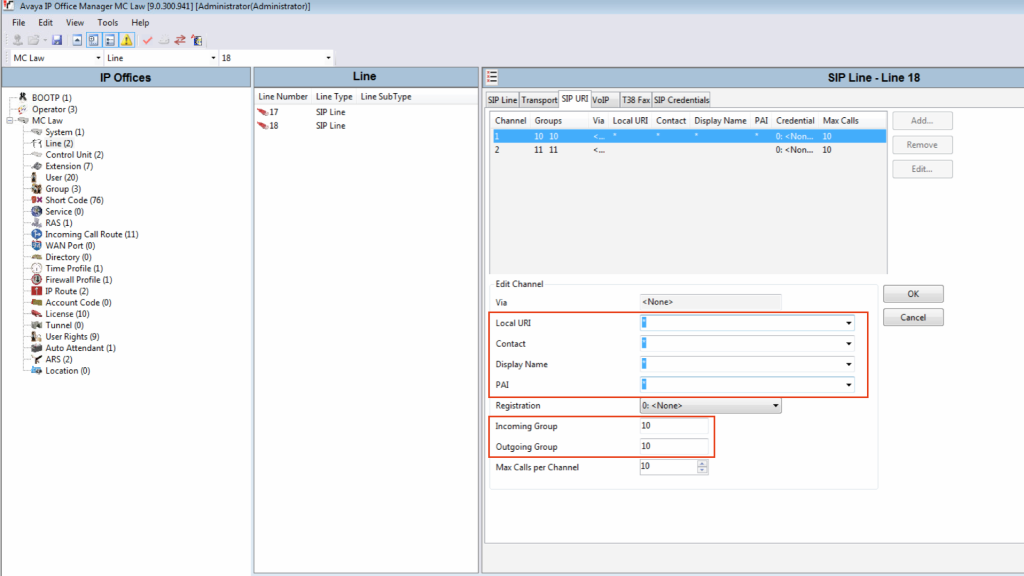Viewport: 1024px width, 576px height.
Task: Click the User icon in the tree
Action: (35, 177)
